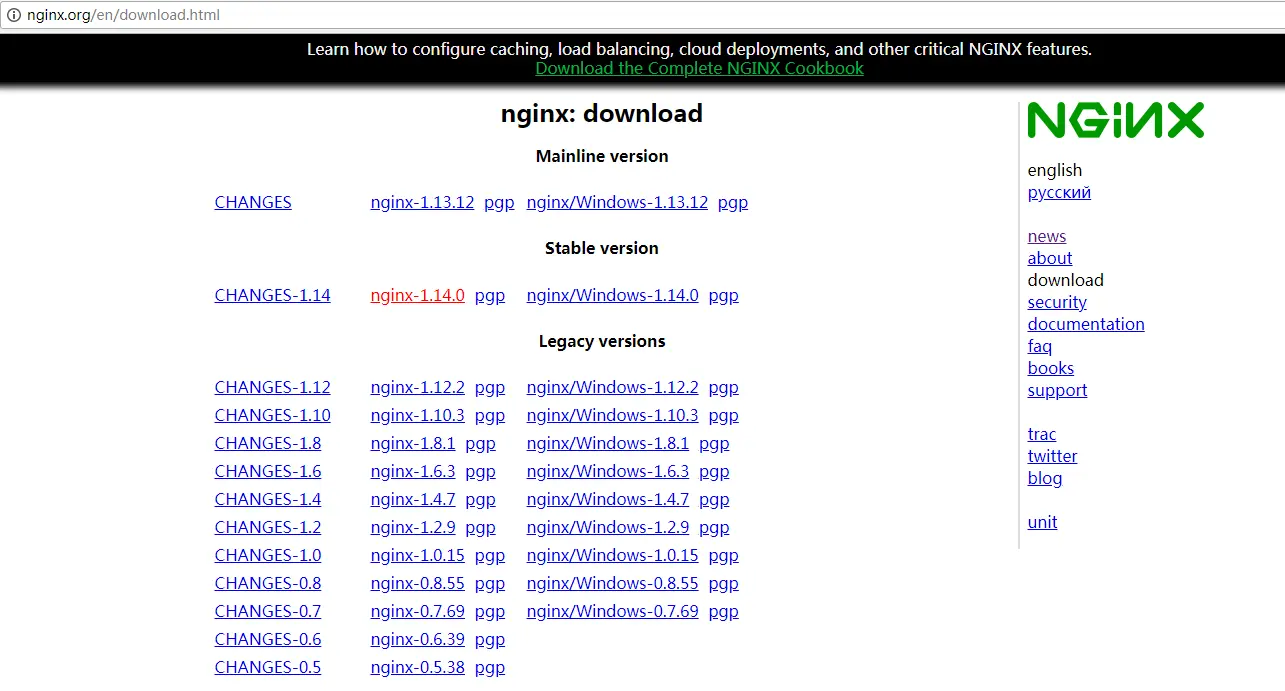
Task: Open CHANGES-1.8 link
Action: pyautogui.click(x=267, y=443)
